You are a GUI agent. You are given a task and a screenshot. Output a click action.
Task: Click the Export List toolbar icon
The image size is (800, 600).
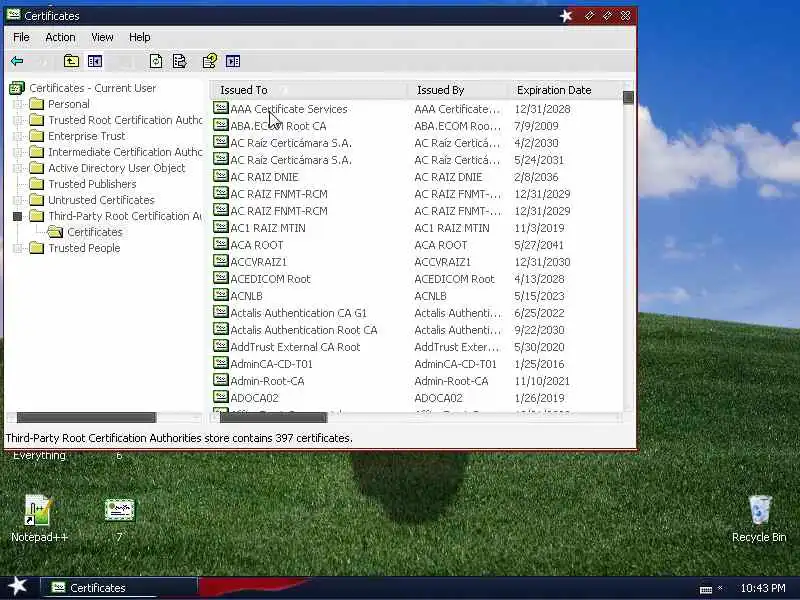pos(180,61)
